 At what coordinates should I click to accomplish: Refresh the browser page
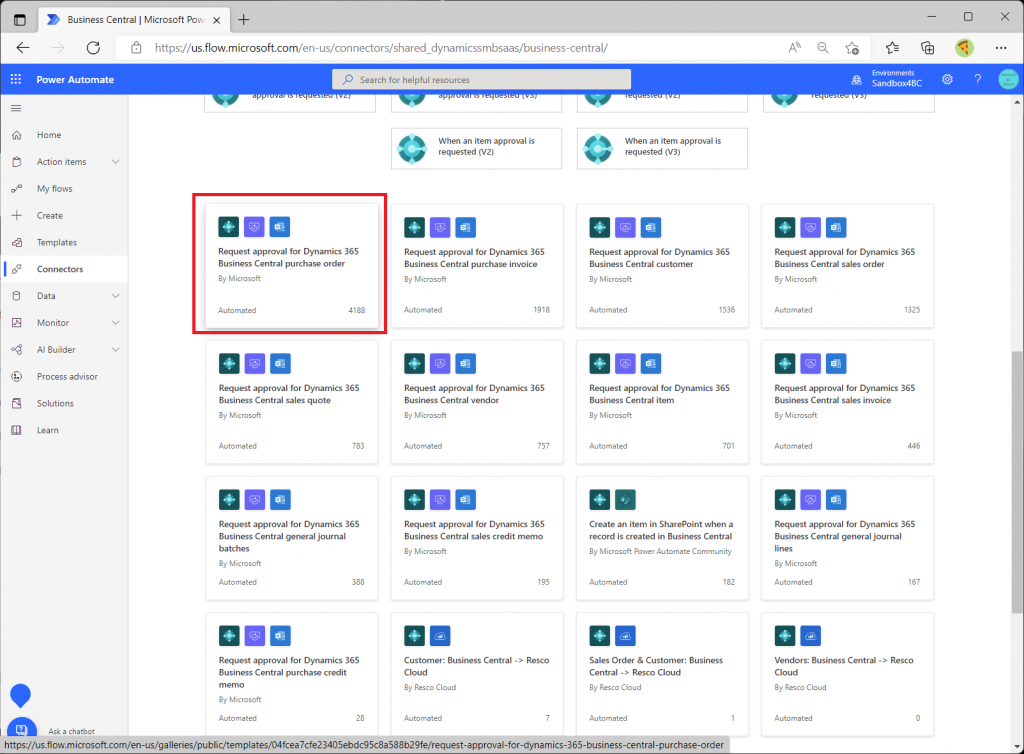coord(93,47)
